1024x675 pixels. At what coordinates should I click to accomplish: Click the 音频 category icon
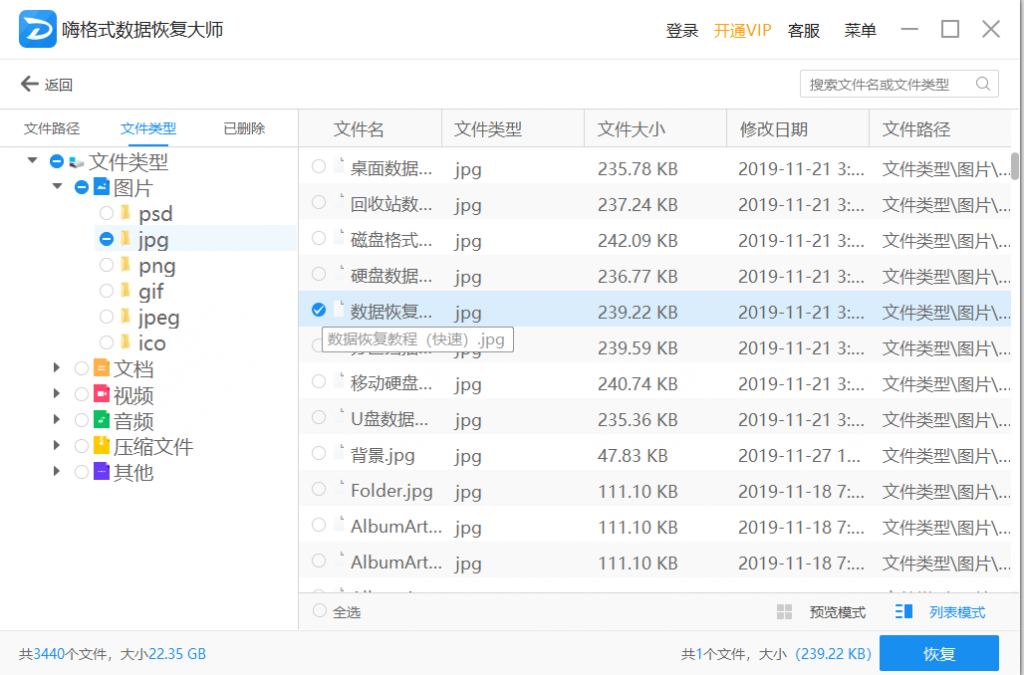101,420
